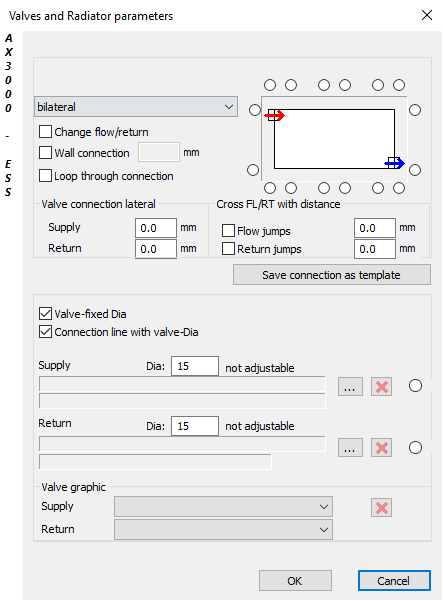This screenshot has height=601, width=443.
Task: Click red supply arrow on radiator diagram
Action: tap(275, 115)
